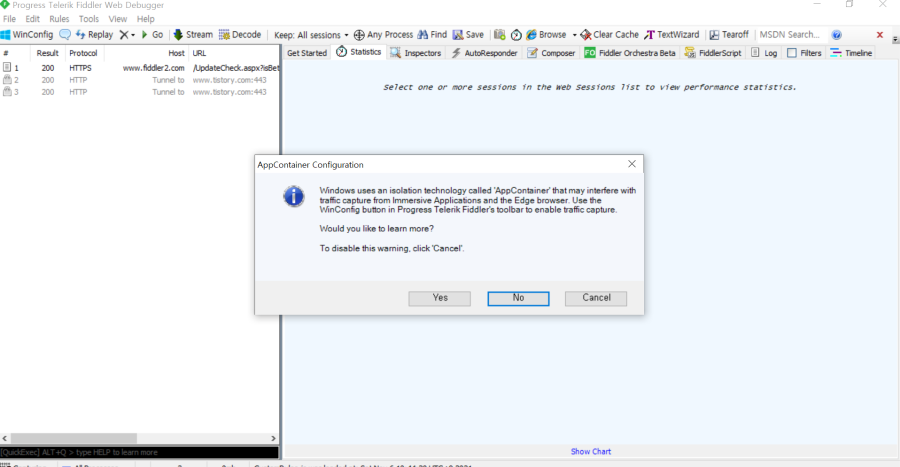Open the TextWizard tool

pyautogui.click(x=672, y=34)
